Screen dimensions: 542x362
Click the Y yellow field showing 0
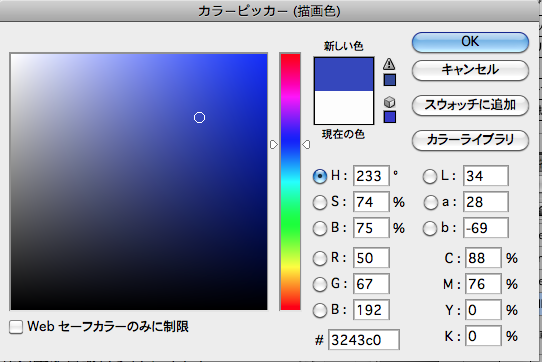click(x=483, y=310)
